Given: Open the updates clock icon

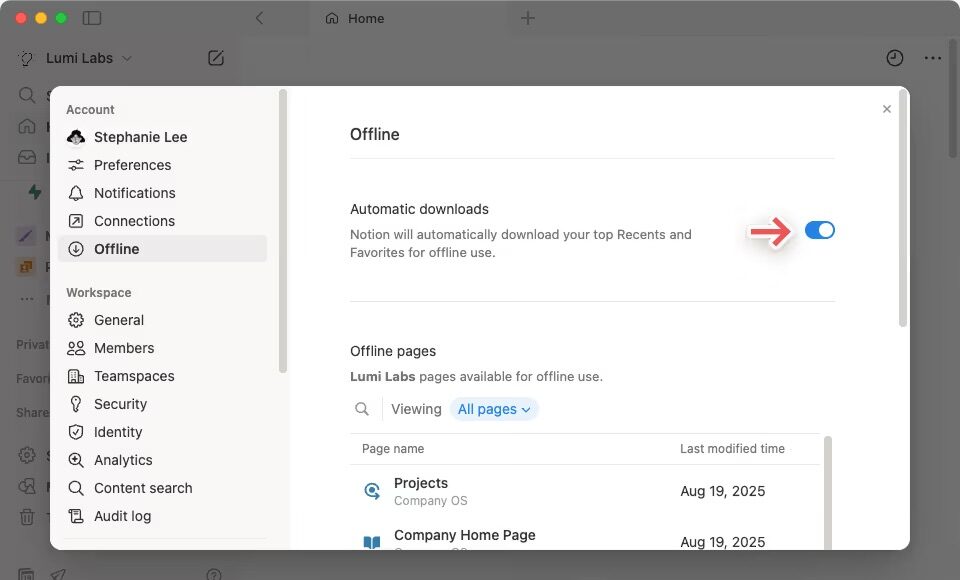Looking at the screenshot, I should [x=894, y=58].
